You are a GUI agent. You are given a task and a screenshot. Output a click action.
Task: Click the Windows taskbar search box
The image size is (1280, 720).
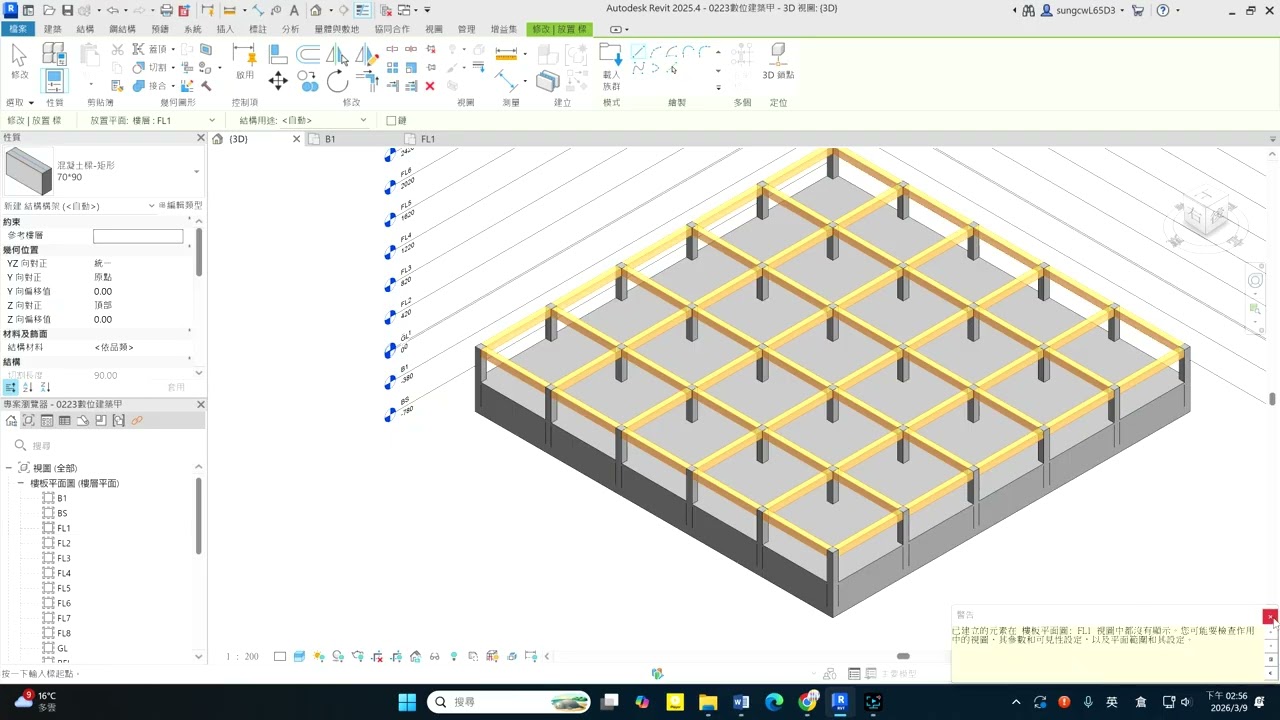click(510, 702)
